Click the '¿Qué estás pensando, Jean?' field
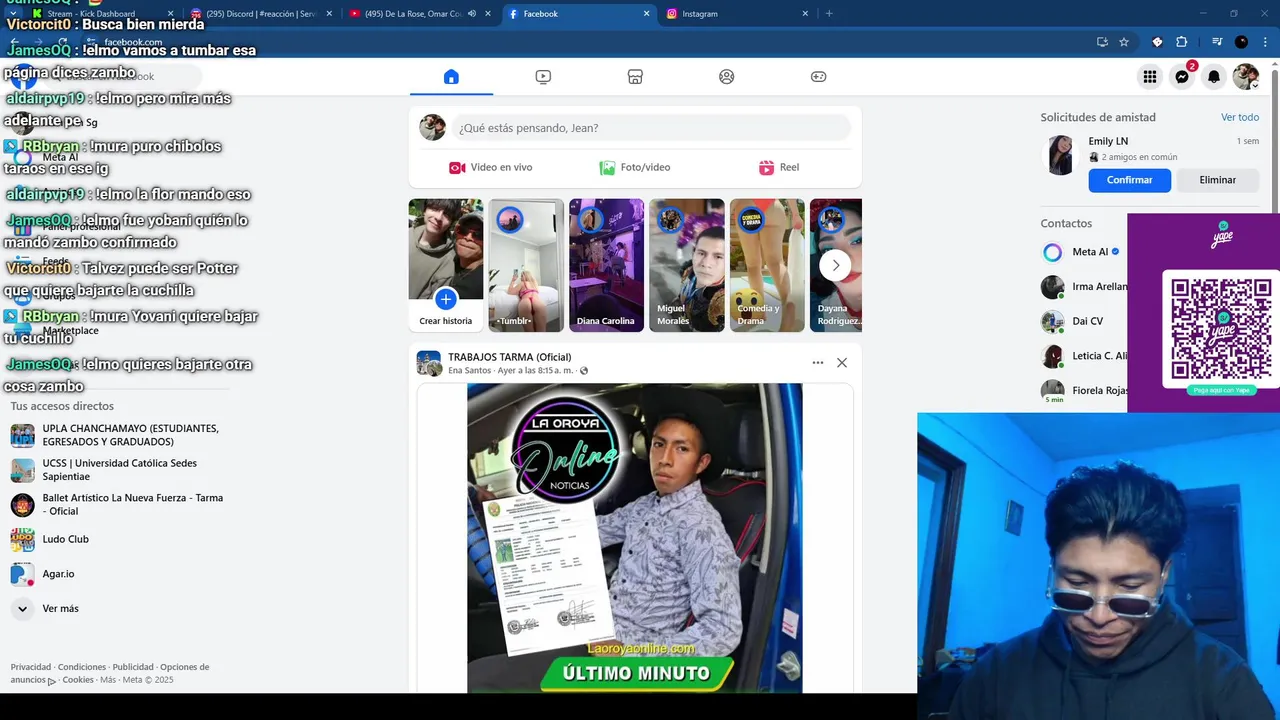The height and width of the screenshot is (720, 1280). (651, 128)
